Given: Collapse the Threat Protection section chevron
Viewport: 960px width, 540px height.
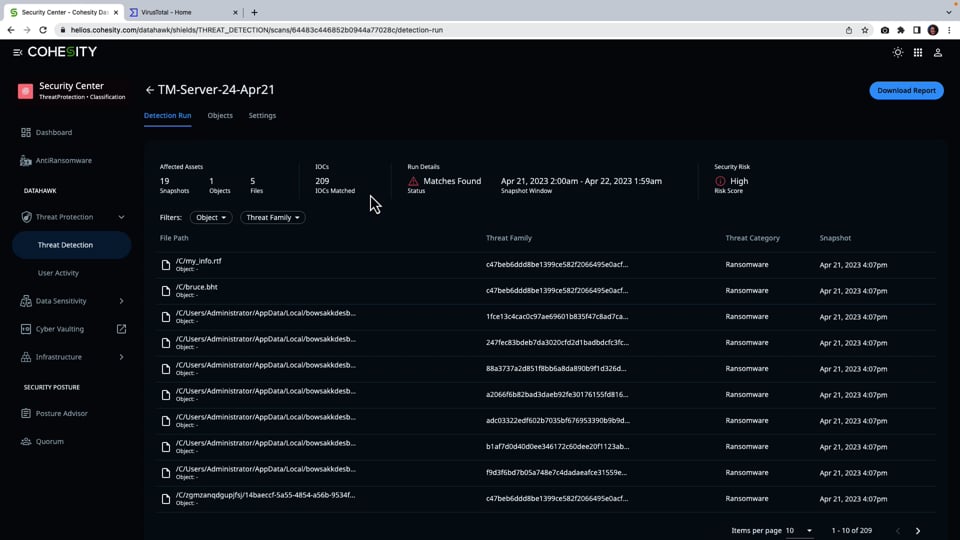Looking at the screenshot, I should [121, 217].
